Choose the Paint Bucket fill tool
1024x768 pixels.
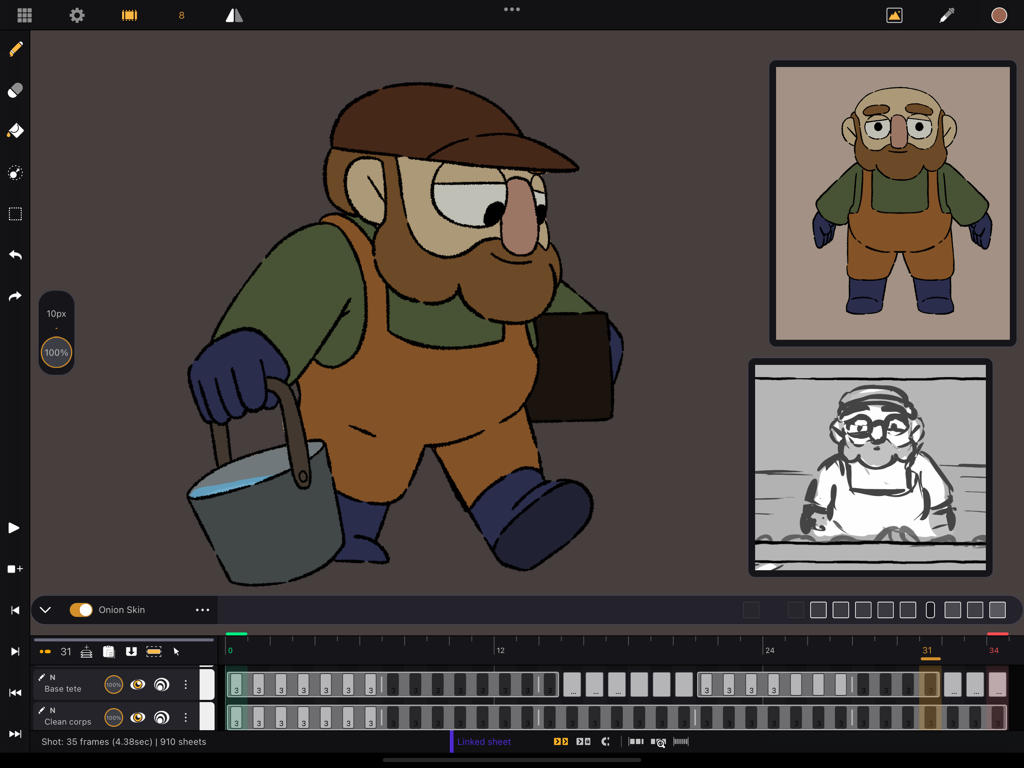click(x=15, y=131)
